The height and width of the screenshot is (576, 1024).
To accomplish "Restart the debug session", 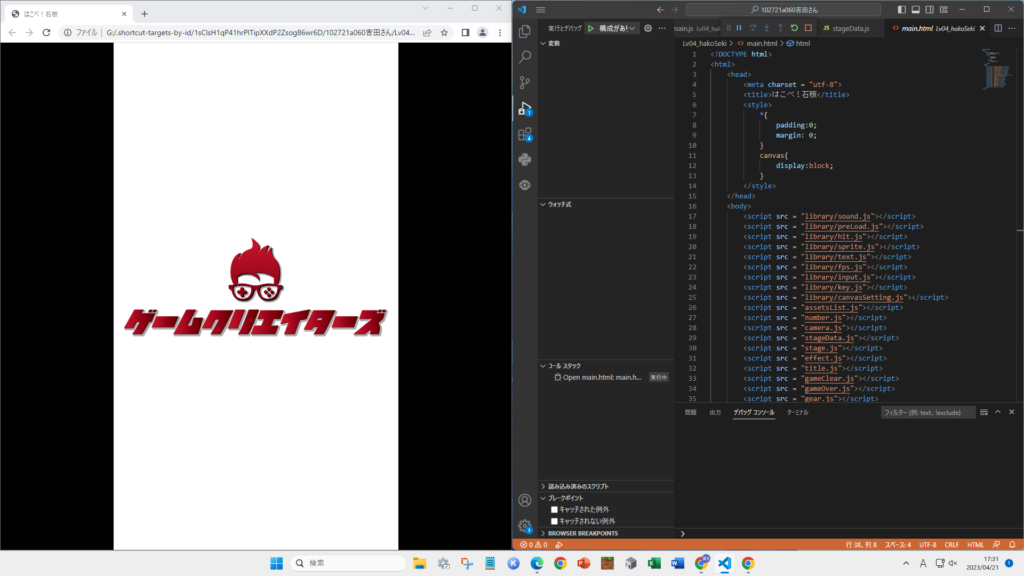I will tap(794, 28).
